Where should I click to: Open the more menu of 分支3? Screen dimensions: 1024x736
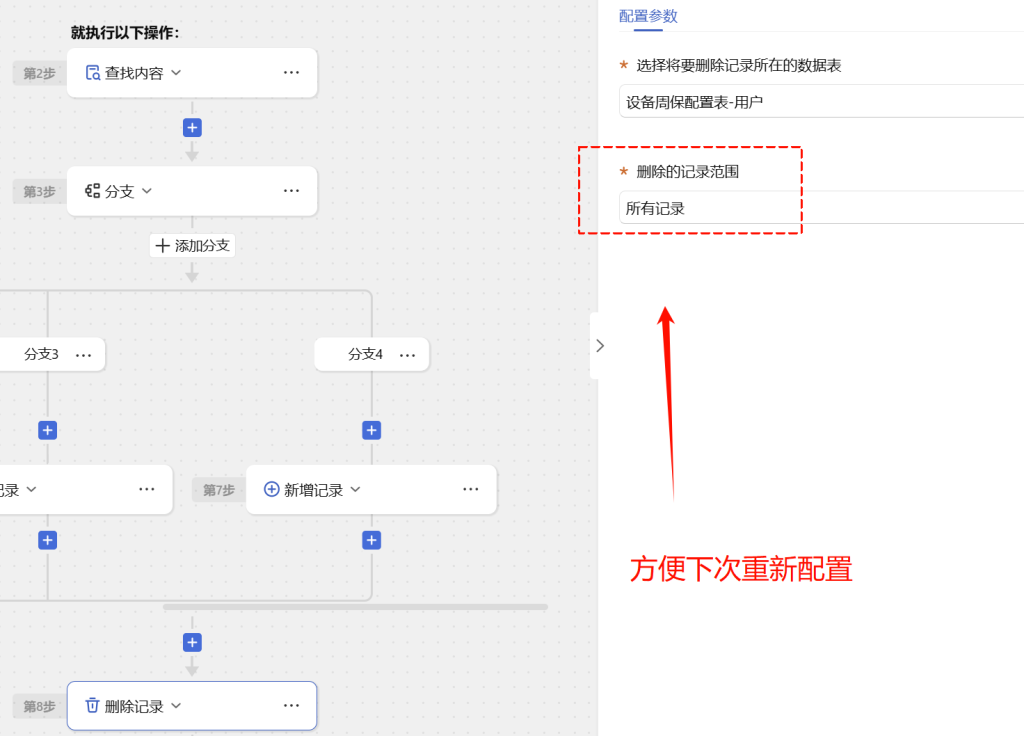click(84, 355)
